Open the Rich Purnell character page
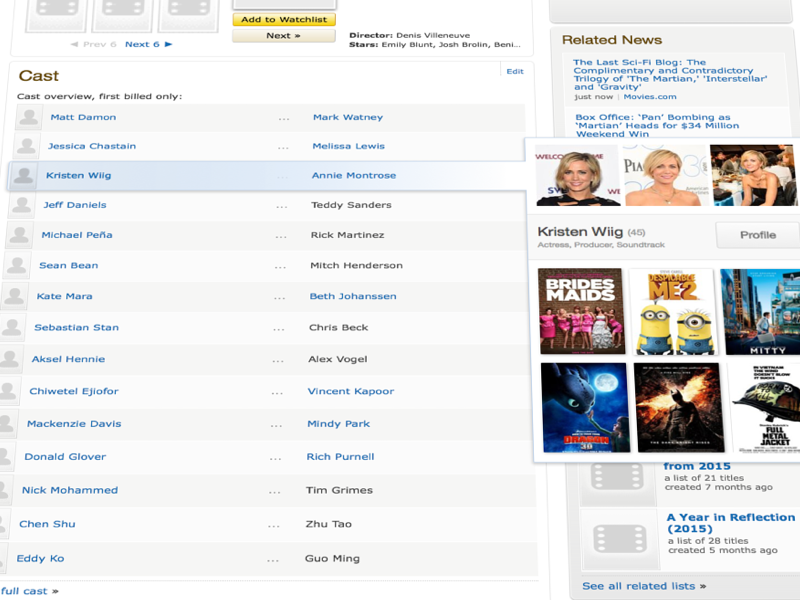800x600 pixels. click(340, 457)
